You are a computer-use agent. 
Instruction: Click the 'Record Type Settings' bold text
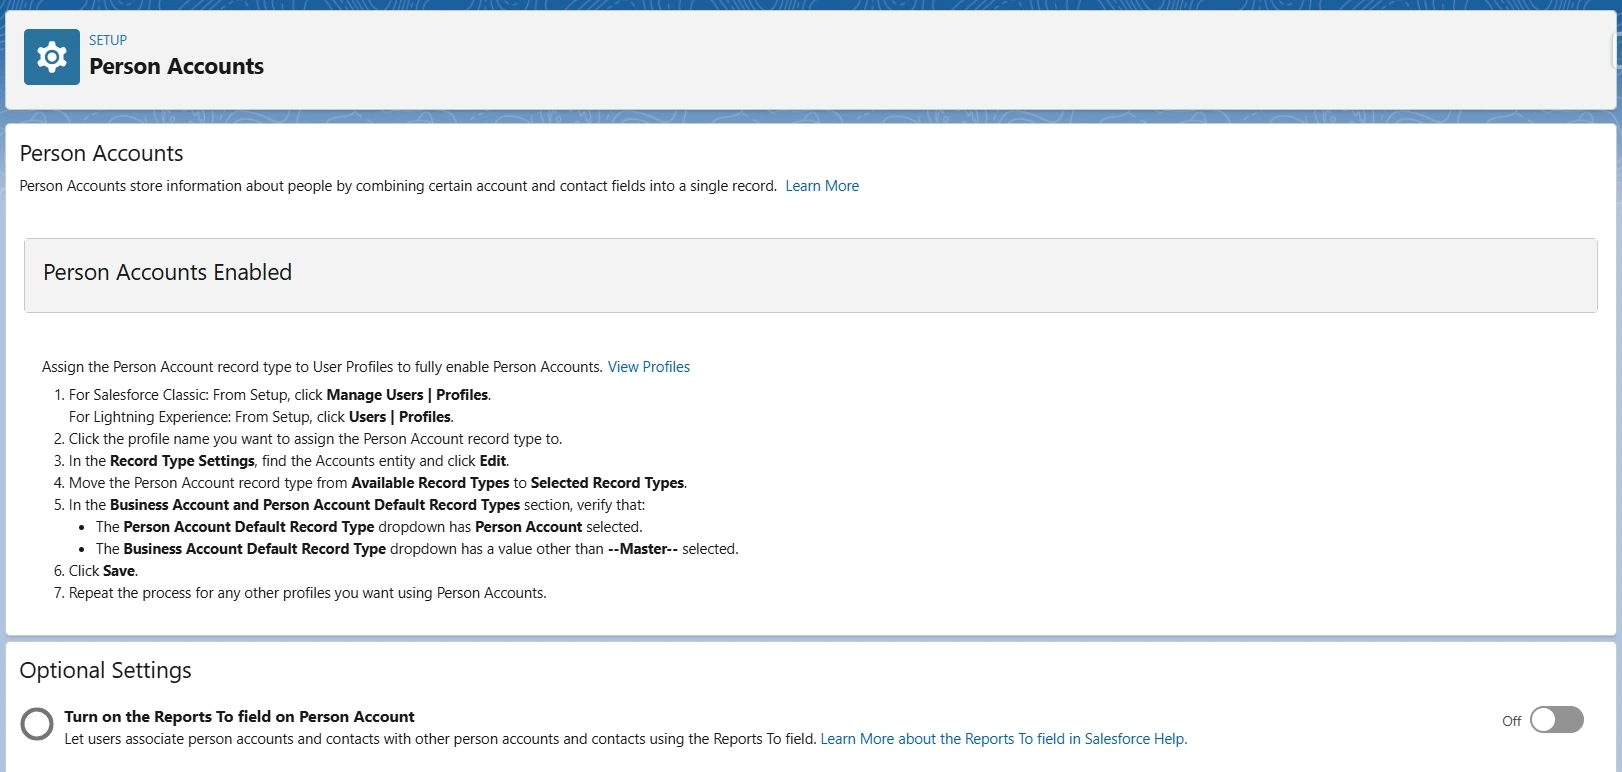pos(182,461)
